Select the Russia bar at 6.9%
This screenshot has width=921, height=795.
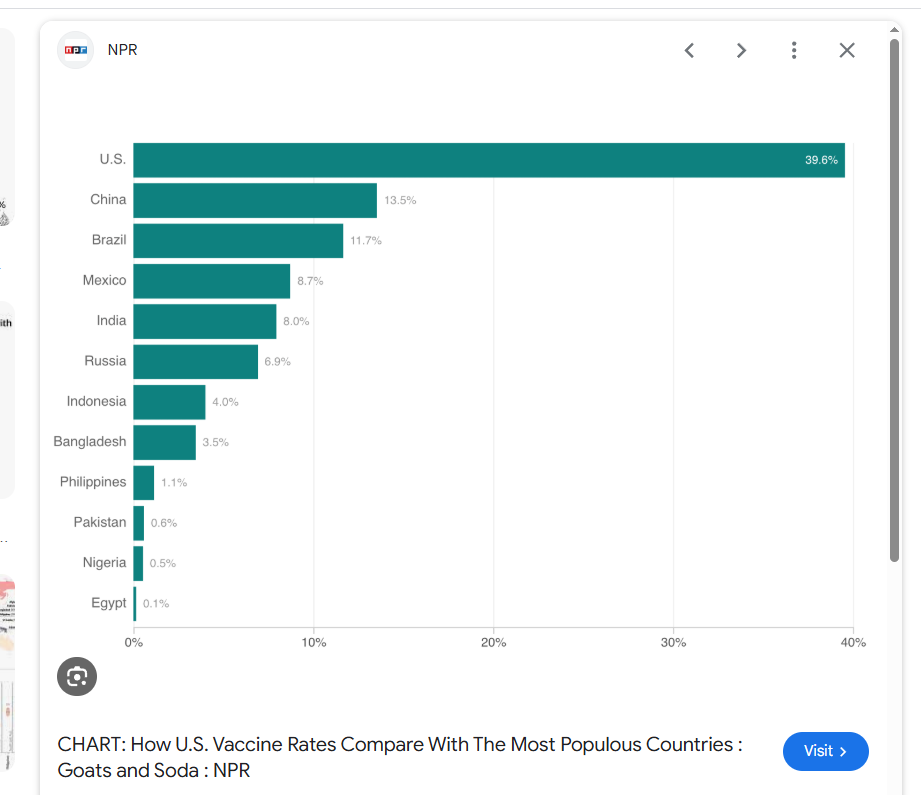click(x=195, y=361)
